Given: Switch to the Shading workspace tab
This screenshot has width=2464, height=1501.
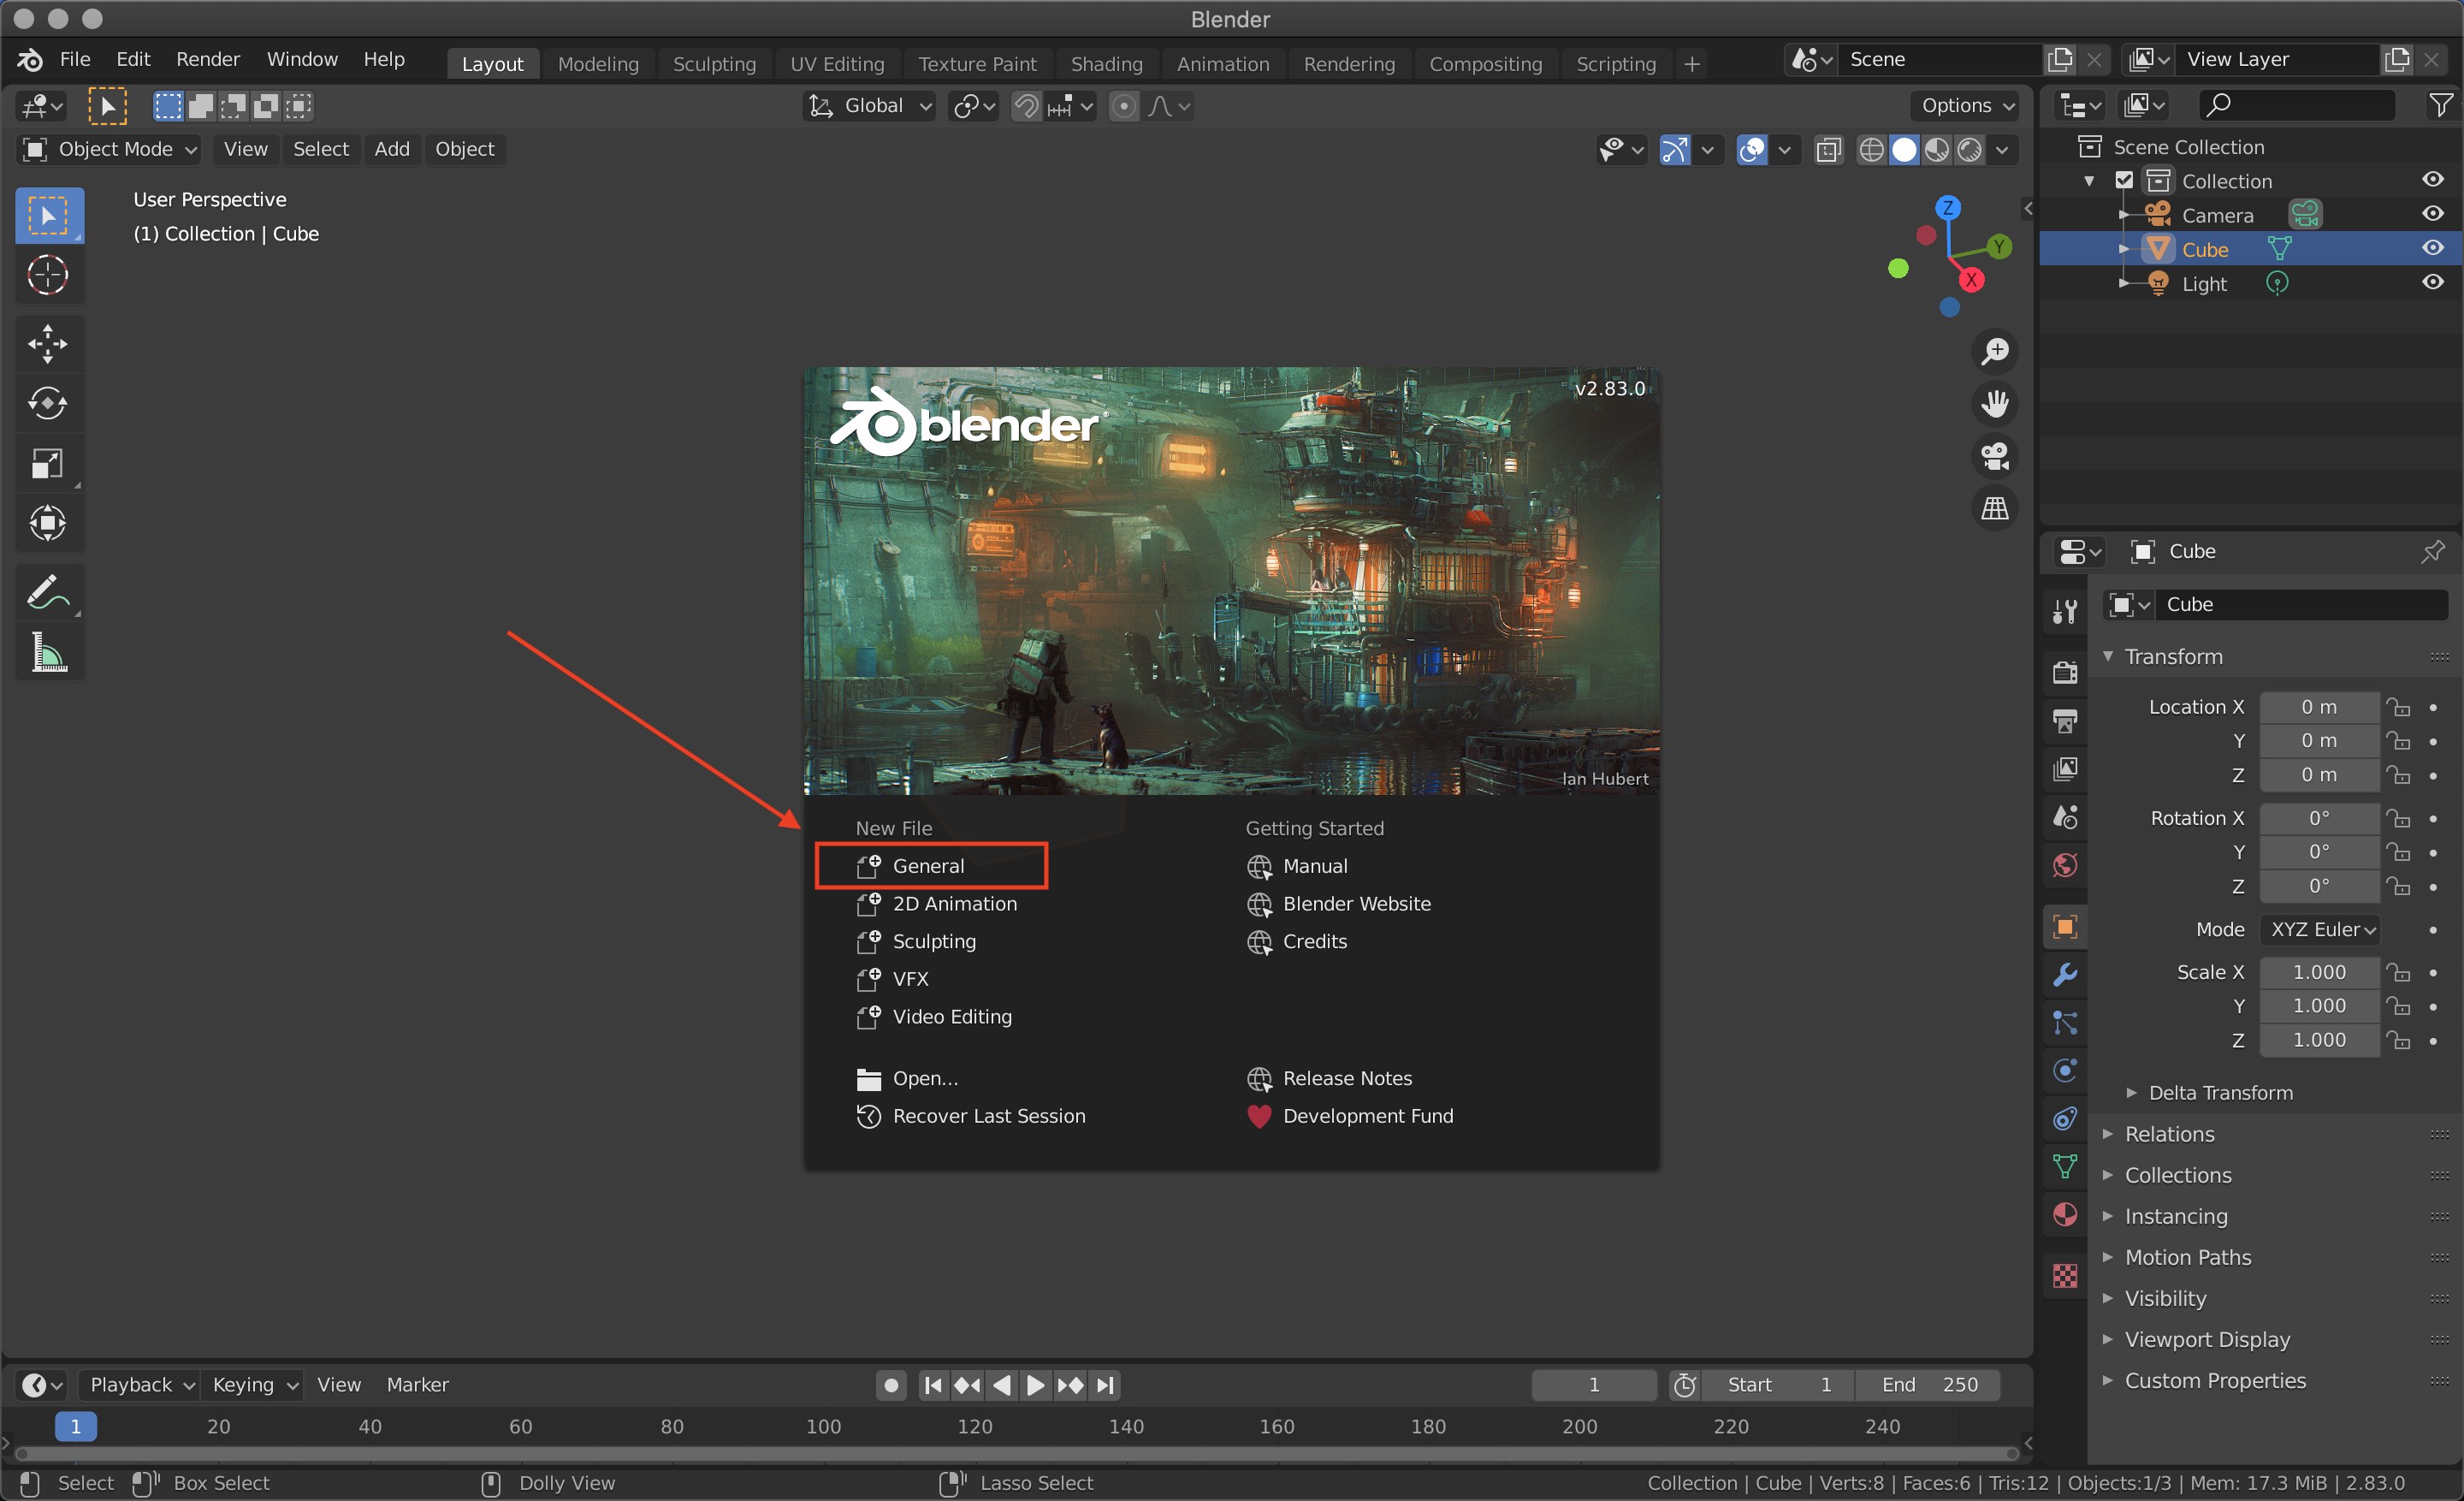Looking at the screenshot, I should 1106,64.
